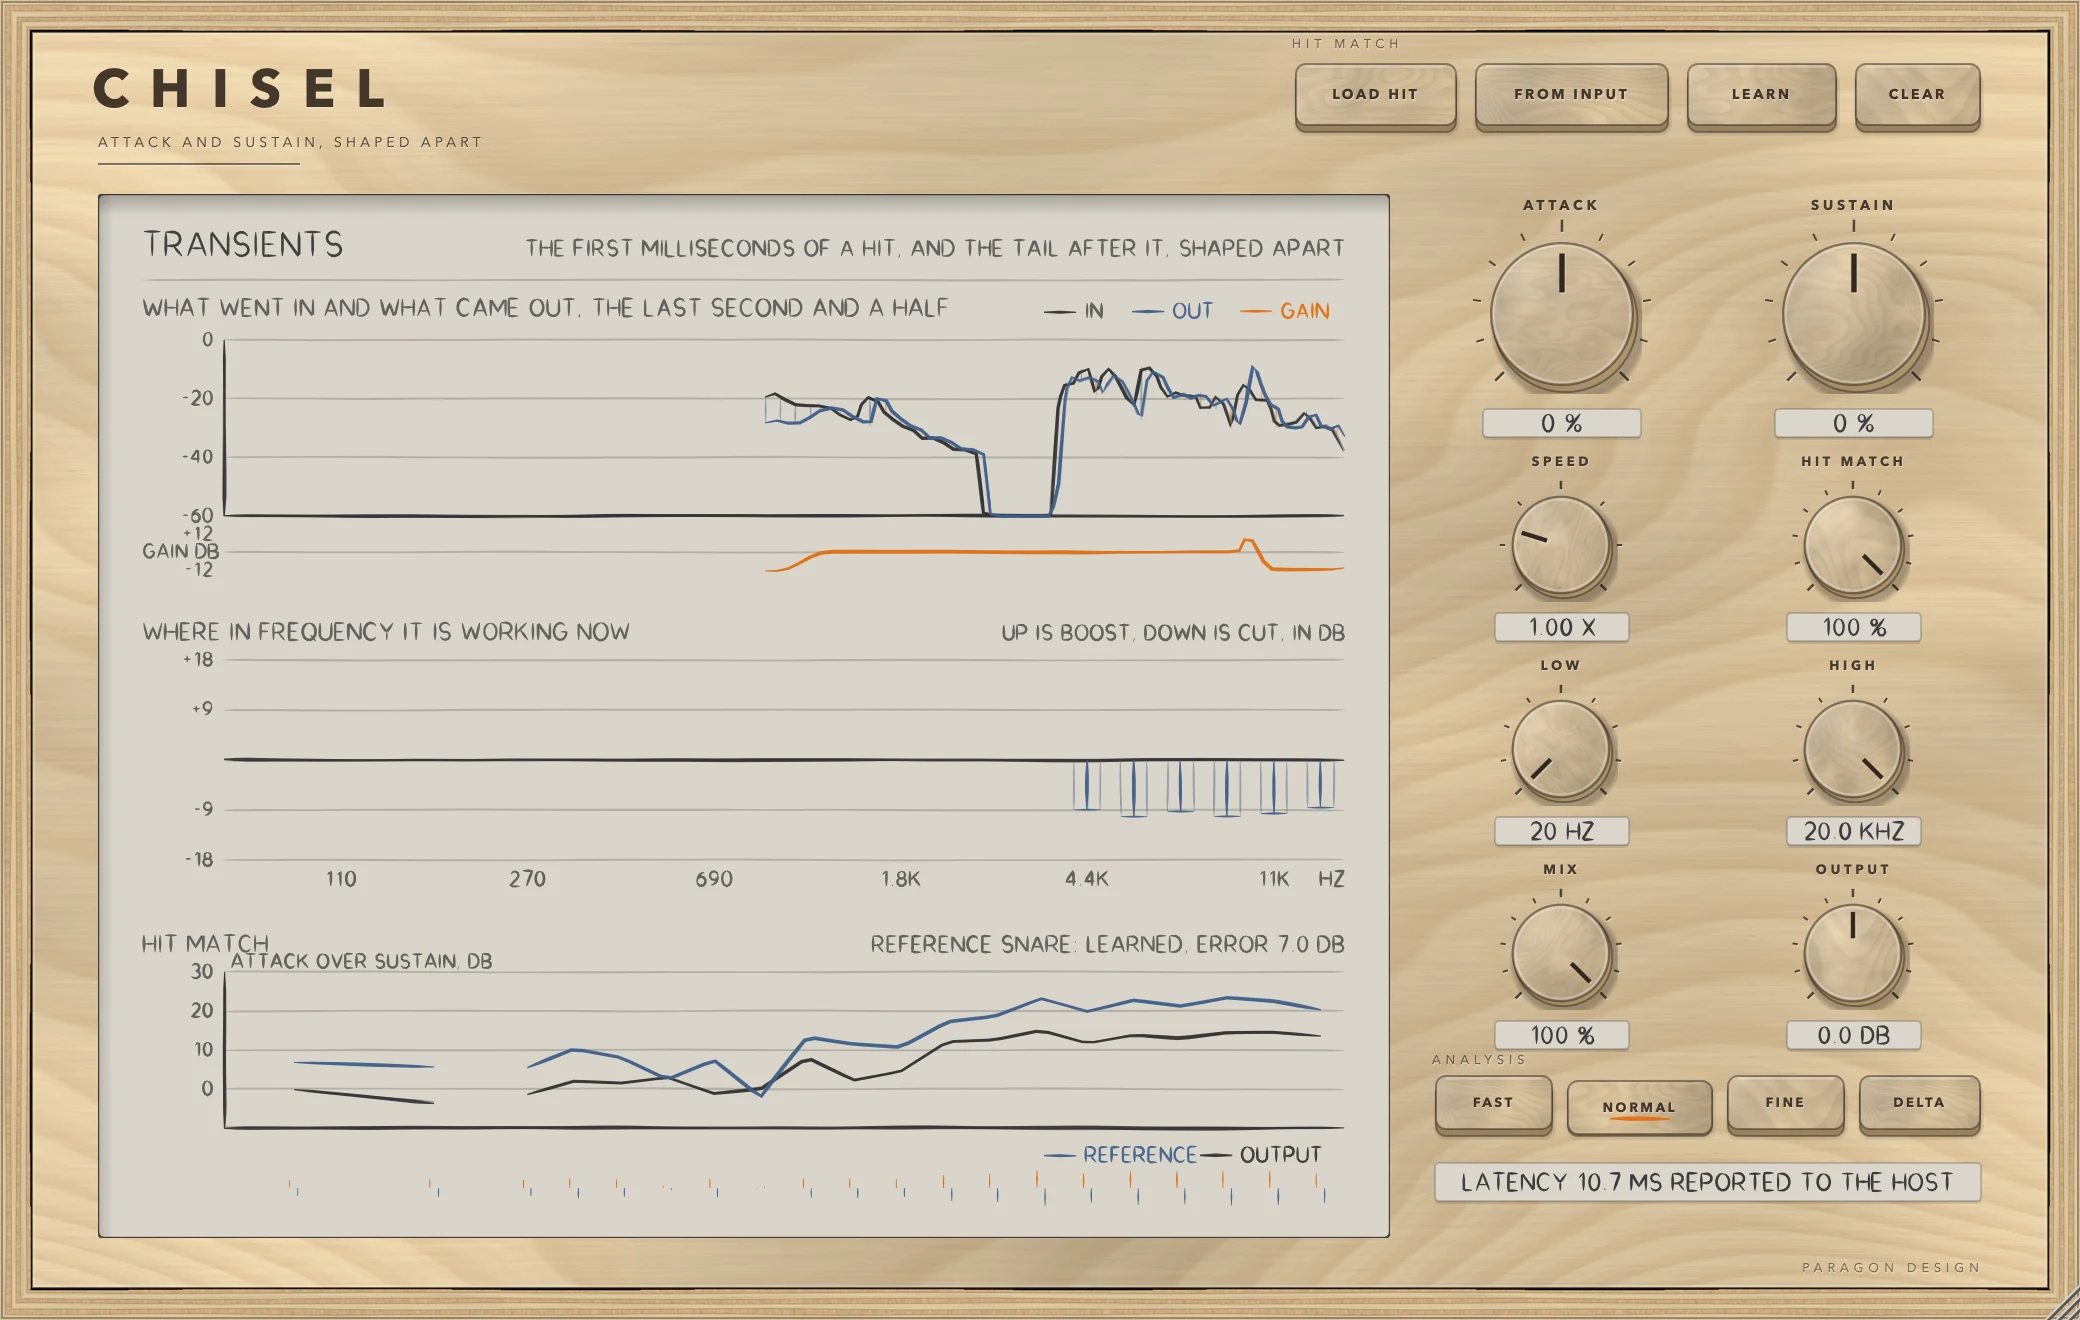Image resolution: width=2080 pixels, height=1320 pixels.
Task: Click the From Input button
Action: [1571, 95]
